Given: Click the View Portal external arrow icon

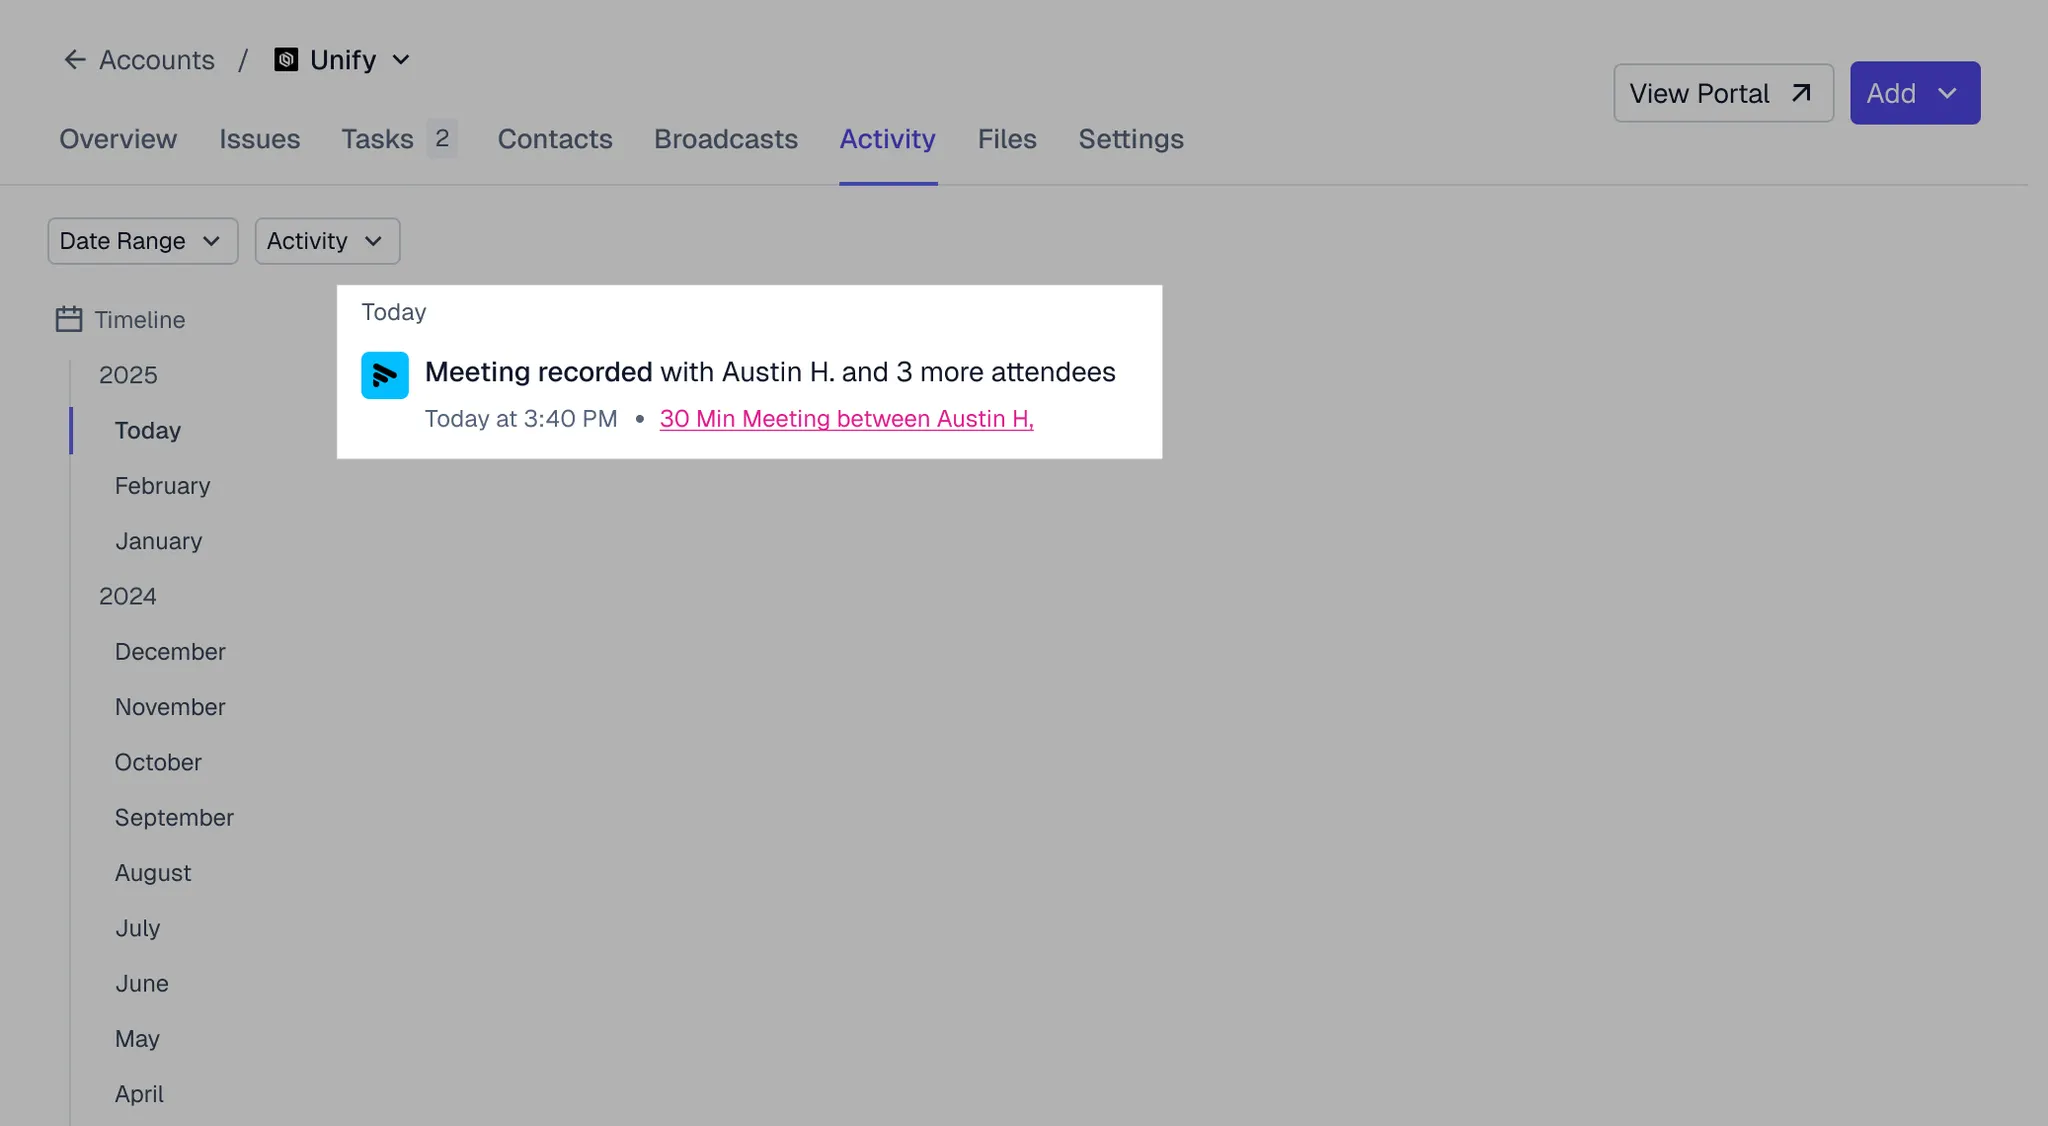Looking at the screenshot, I should pyautogui.click(x=1801, y=93).
